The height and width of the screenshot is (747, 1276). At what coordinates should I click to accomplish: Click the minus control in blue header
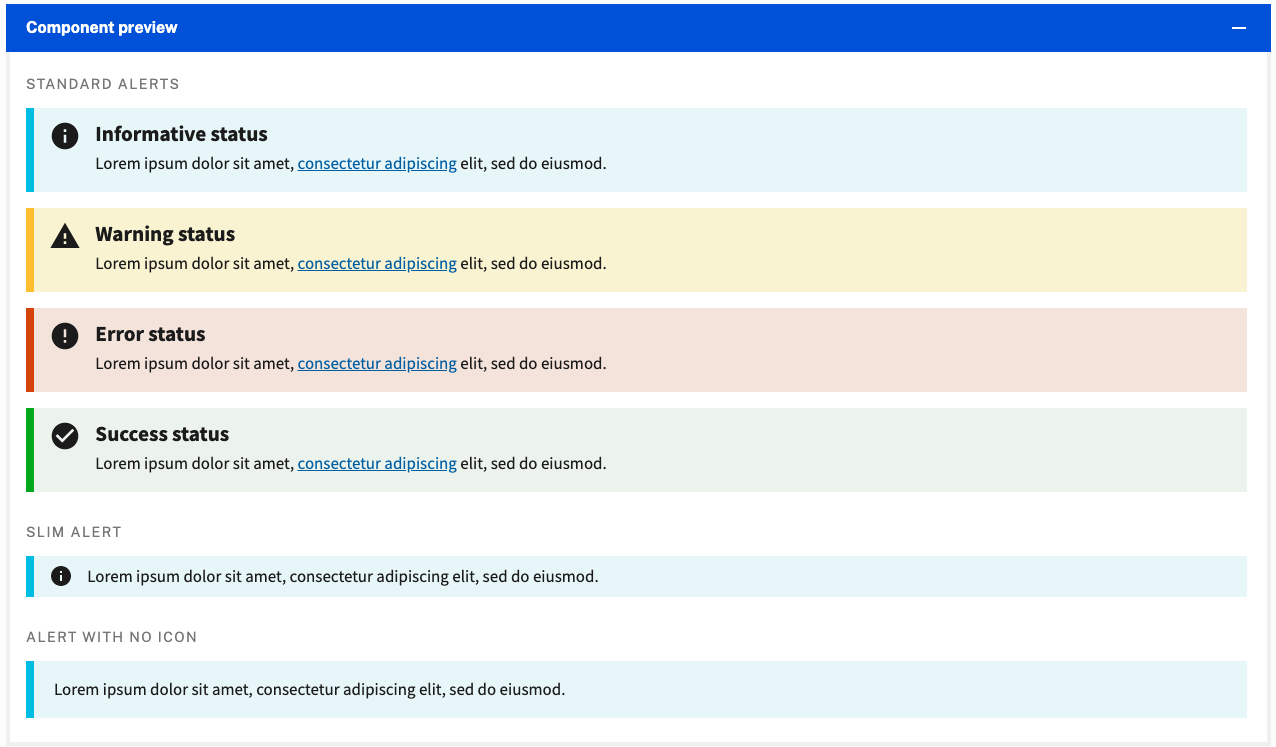click(1240, 27)
